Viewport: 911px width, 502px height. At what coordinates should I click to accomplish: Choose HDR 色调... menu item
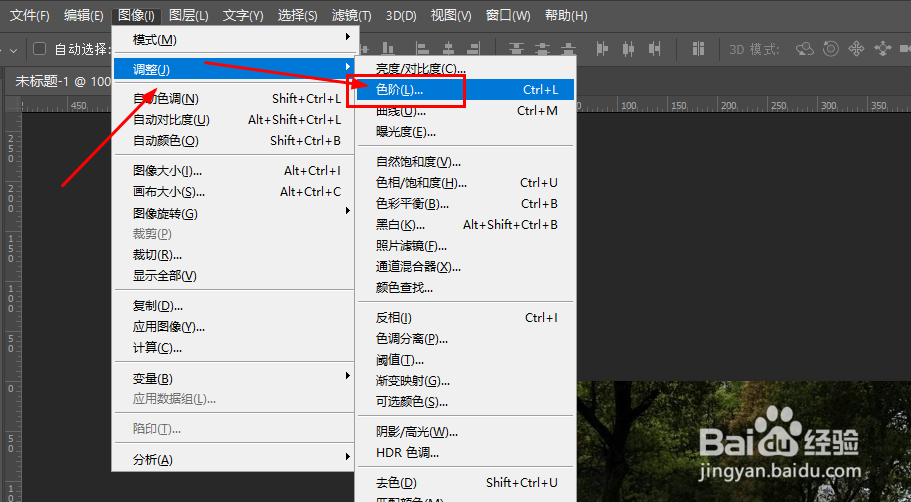(465, 453)
